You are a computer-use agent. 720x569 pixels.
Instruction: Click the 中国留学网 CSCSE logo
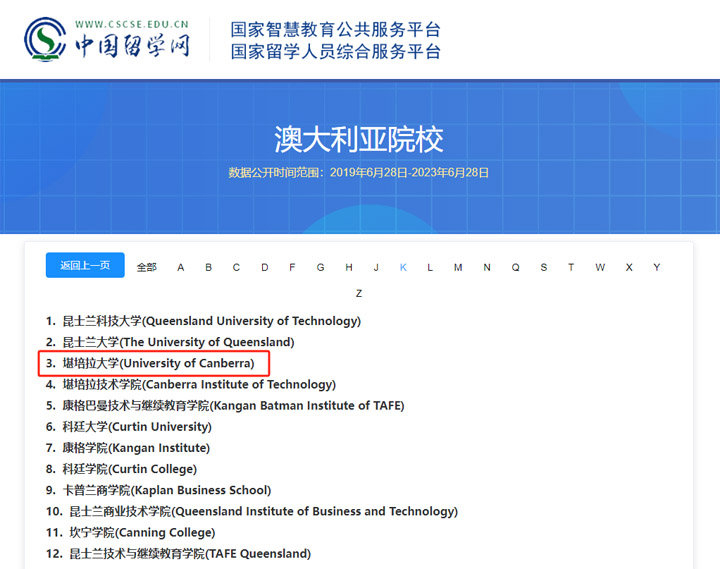point(107,39)
